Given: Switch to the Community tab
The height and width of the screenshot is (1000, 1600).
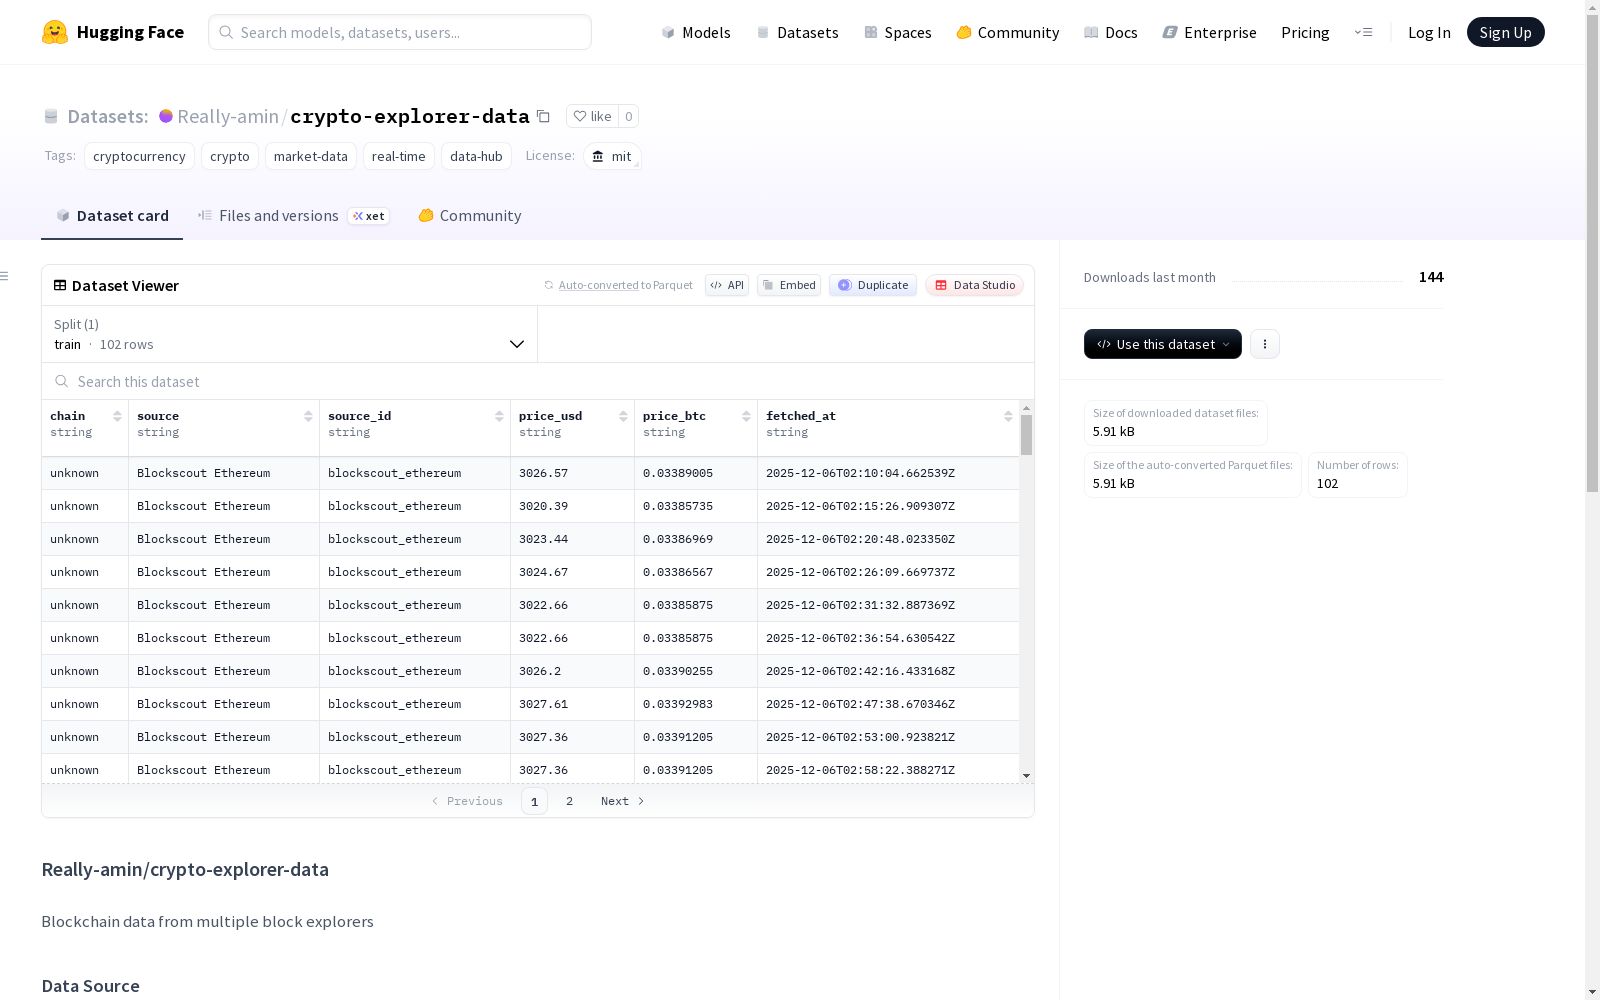Looking at the screenshot, I should (x=469, y=216).
